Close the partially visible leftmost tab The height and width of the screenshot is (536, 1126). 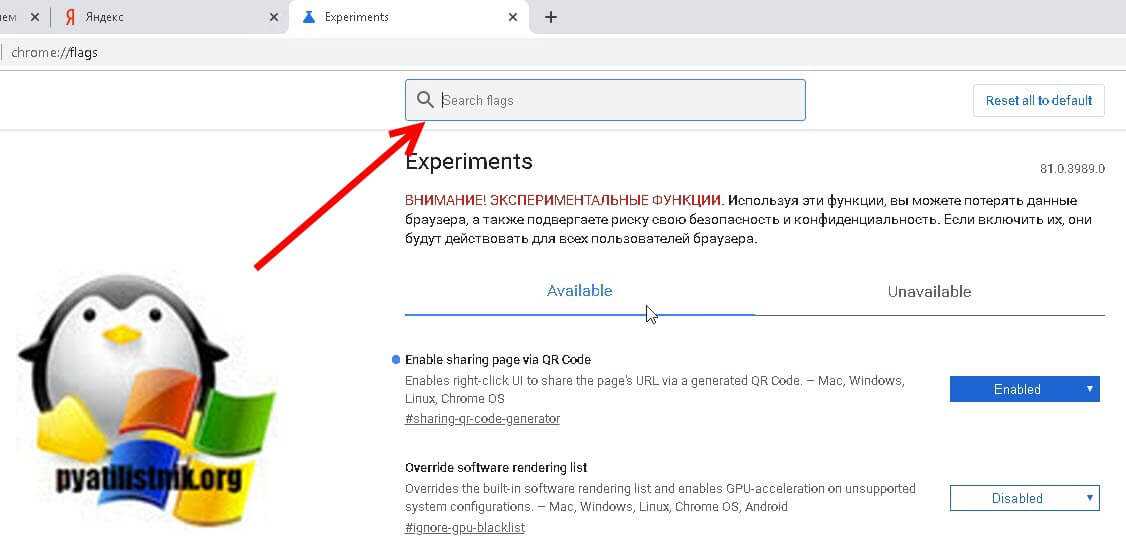(37, 17)
